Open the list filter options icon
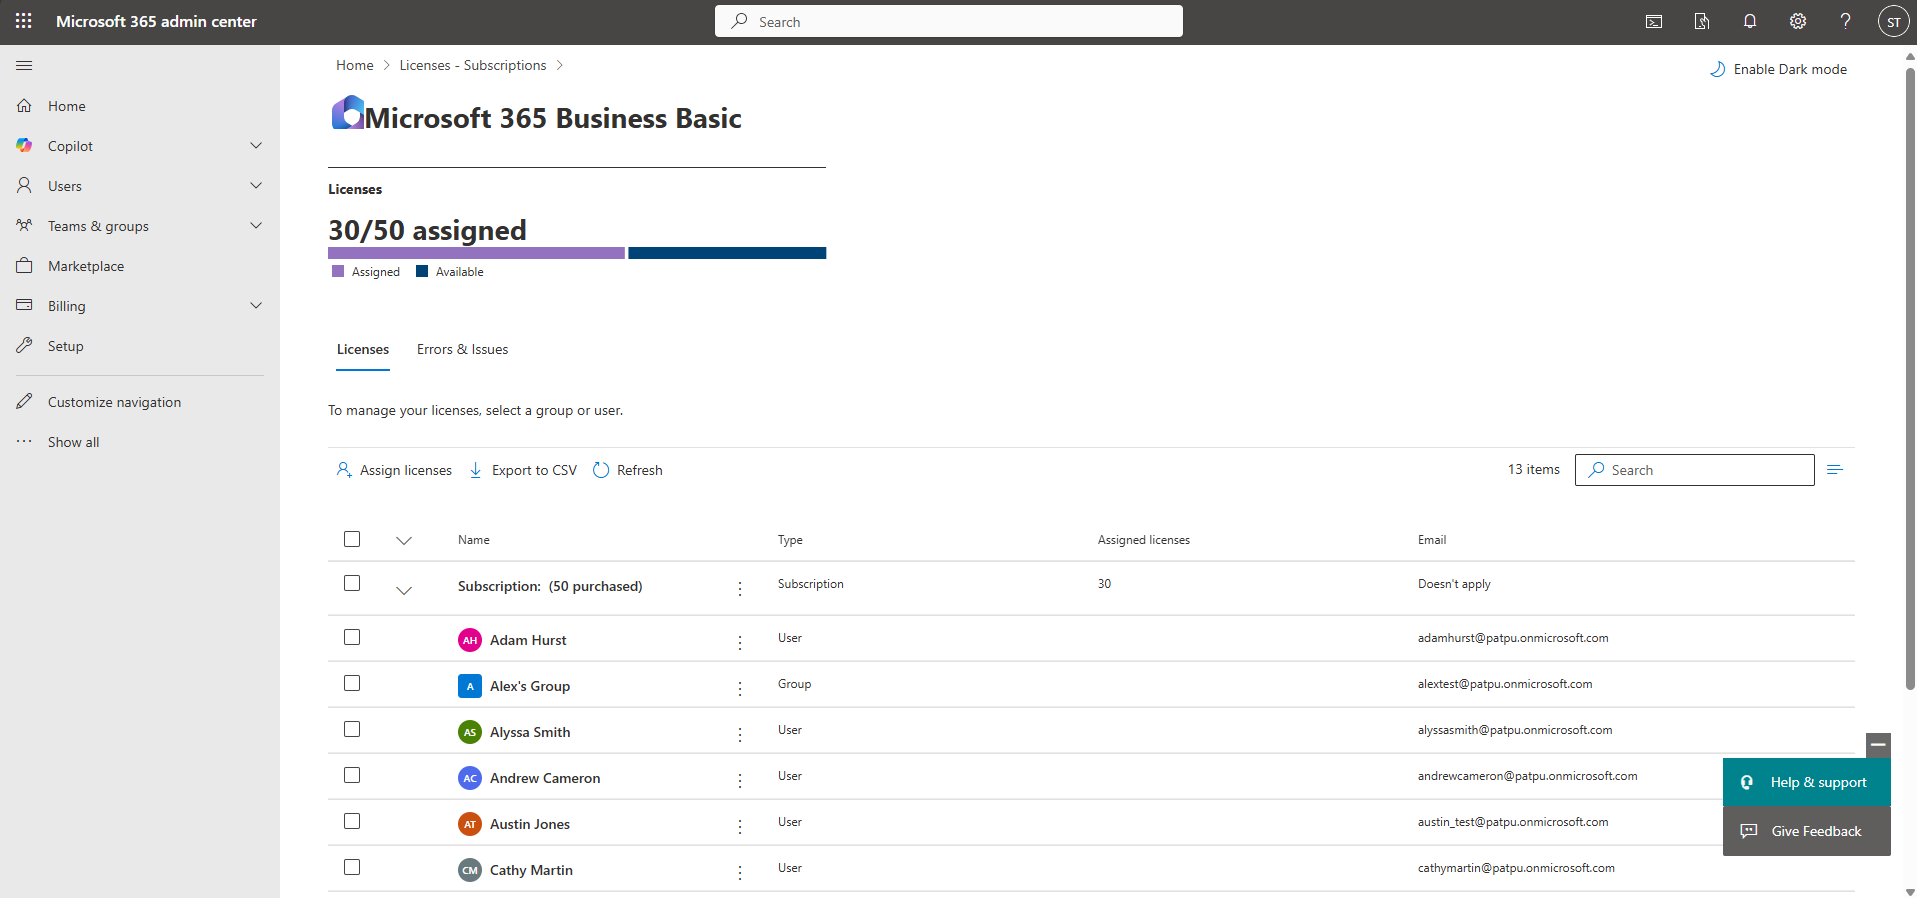 point(1835,470)
